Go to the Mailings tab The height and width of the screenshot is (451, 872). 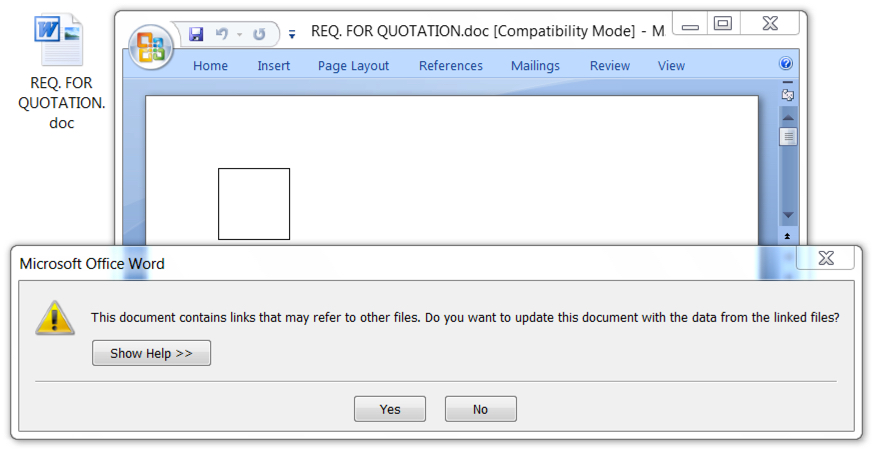point(535,66)
